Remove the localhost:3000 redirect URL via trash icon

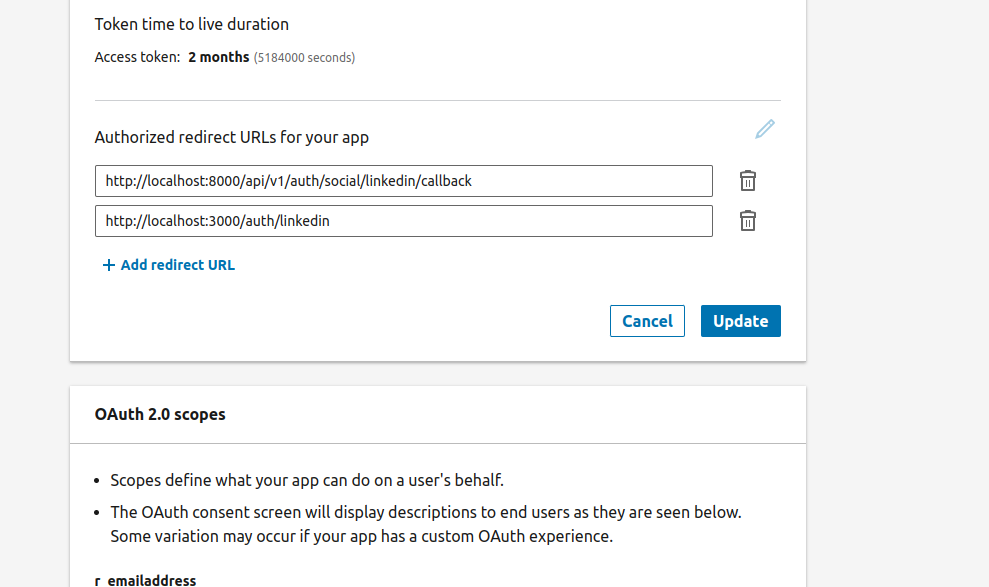tap(747, 221)
